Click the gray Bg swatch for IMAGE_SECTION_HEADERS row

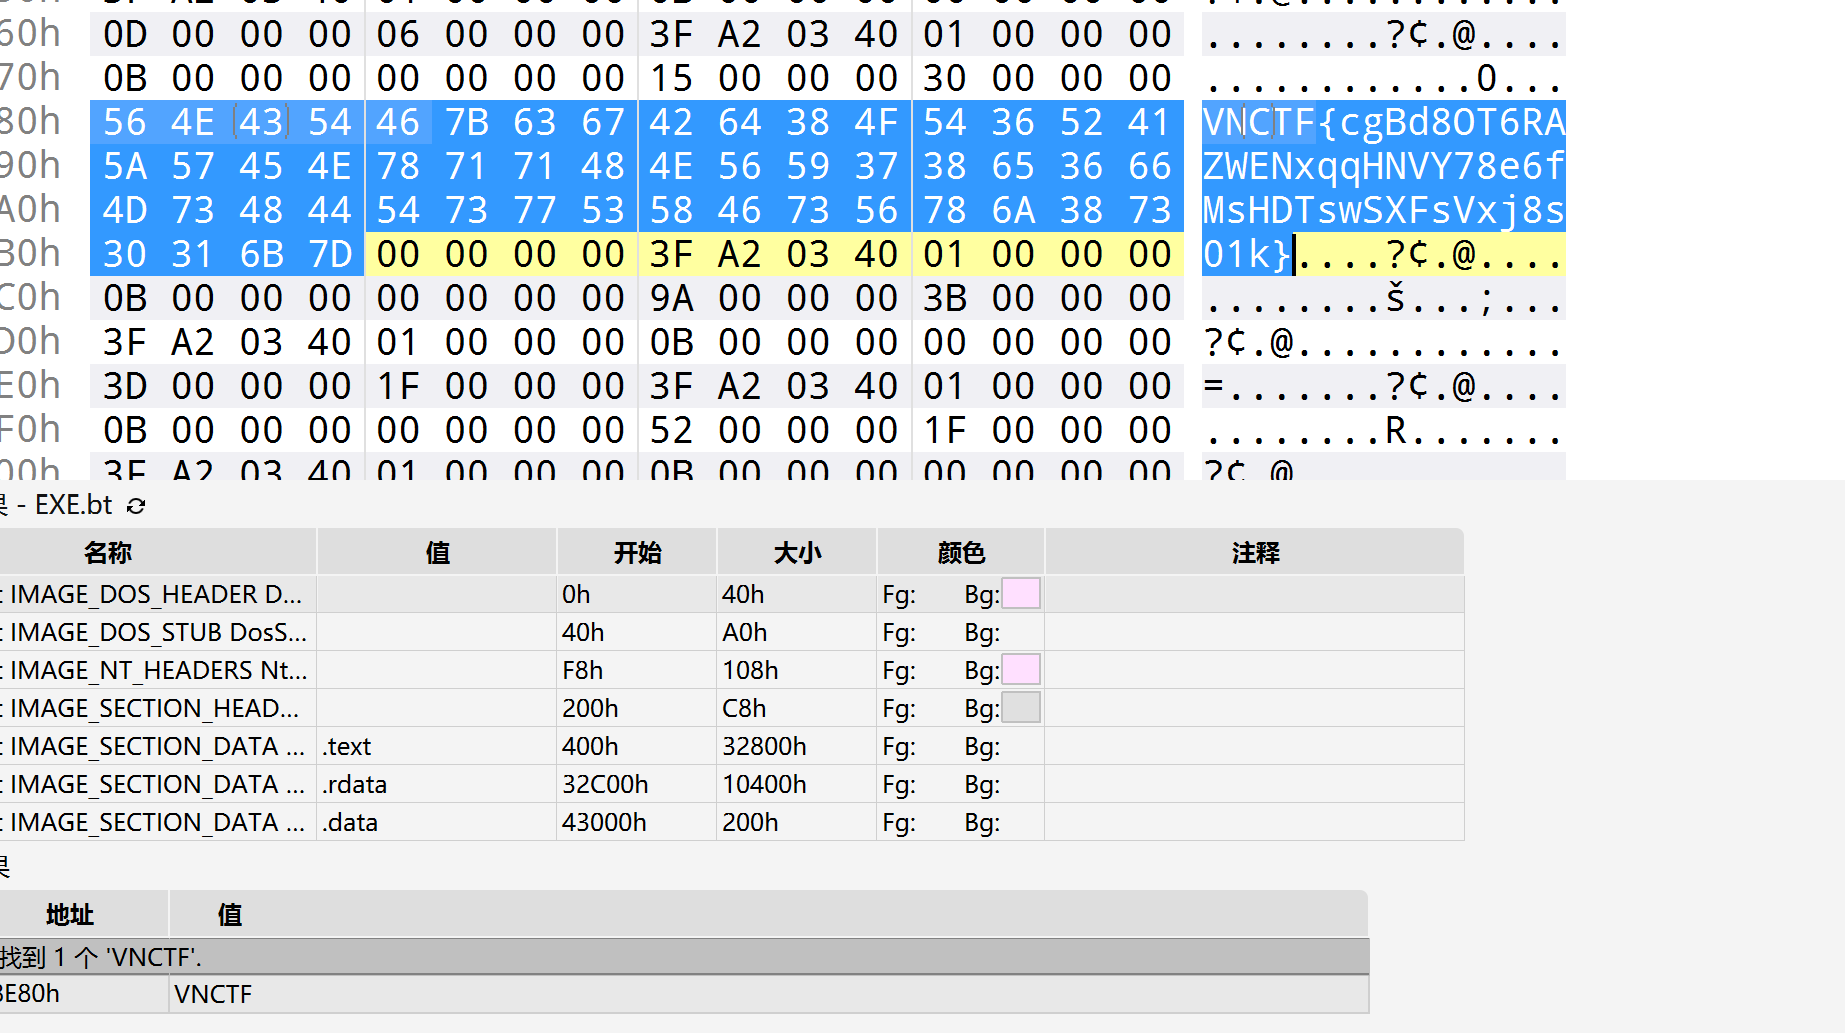1021,708
